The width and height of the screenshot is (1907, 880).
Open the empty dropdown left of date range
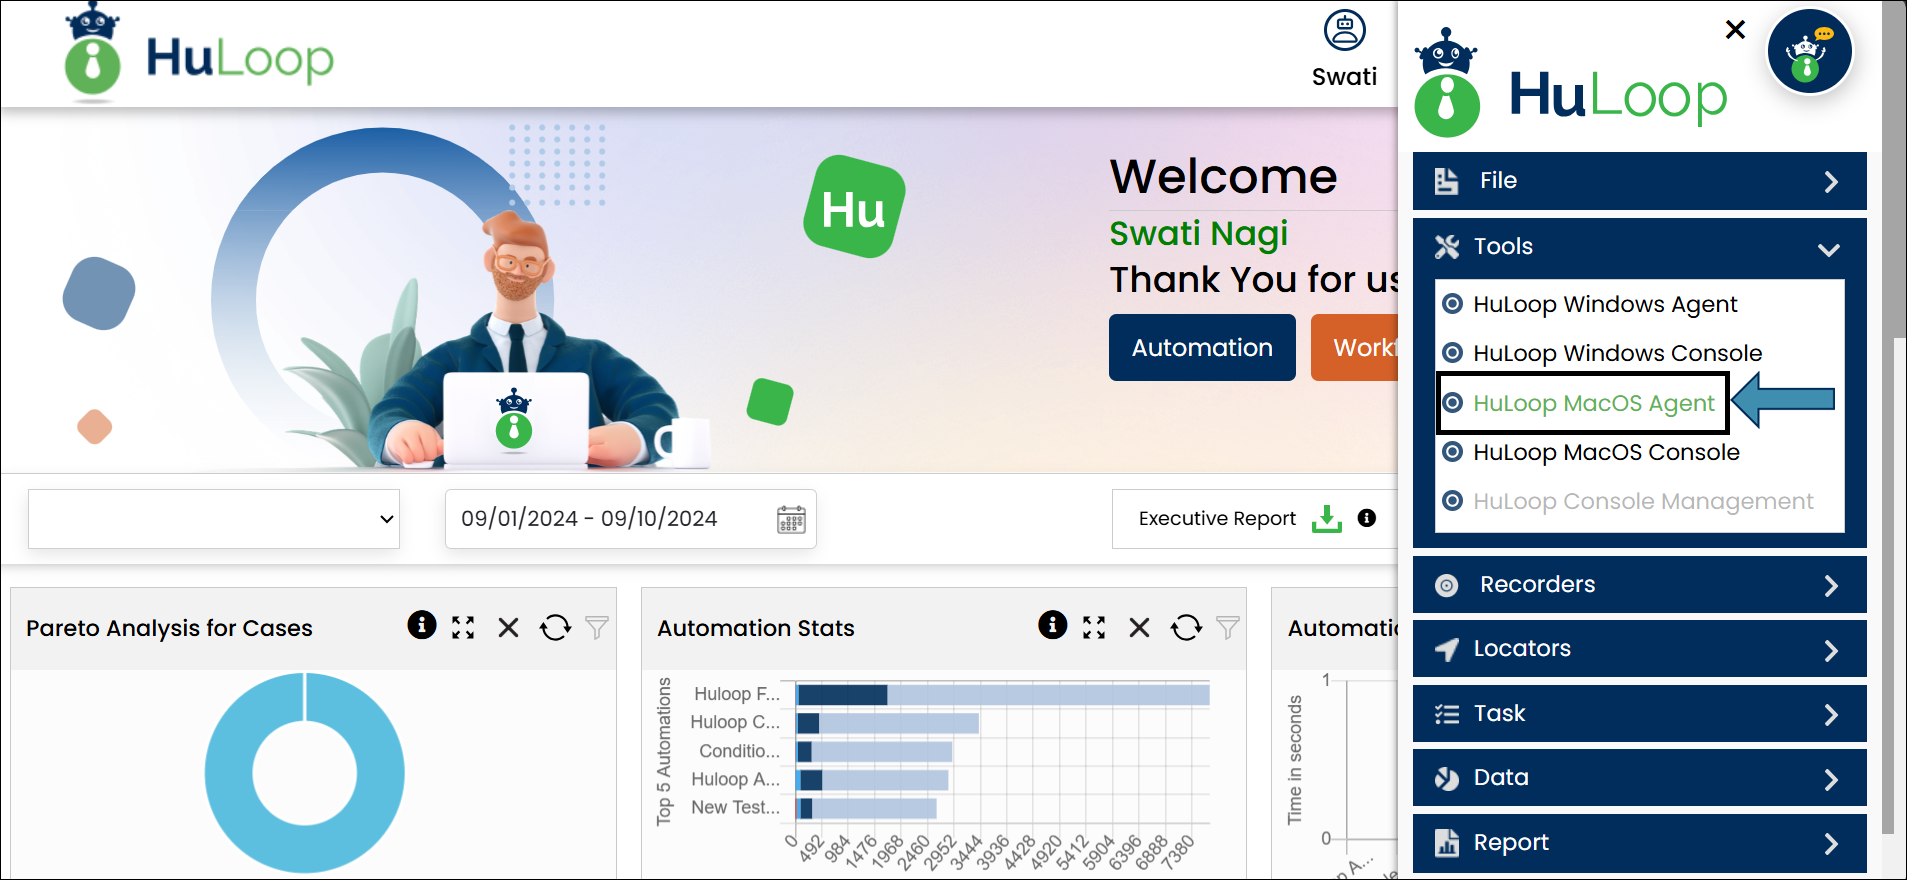(214, 519)
